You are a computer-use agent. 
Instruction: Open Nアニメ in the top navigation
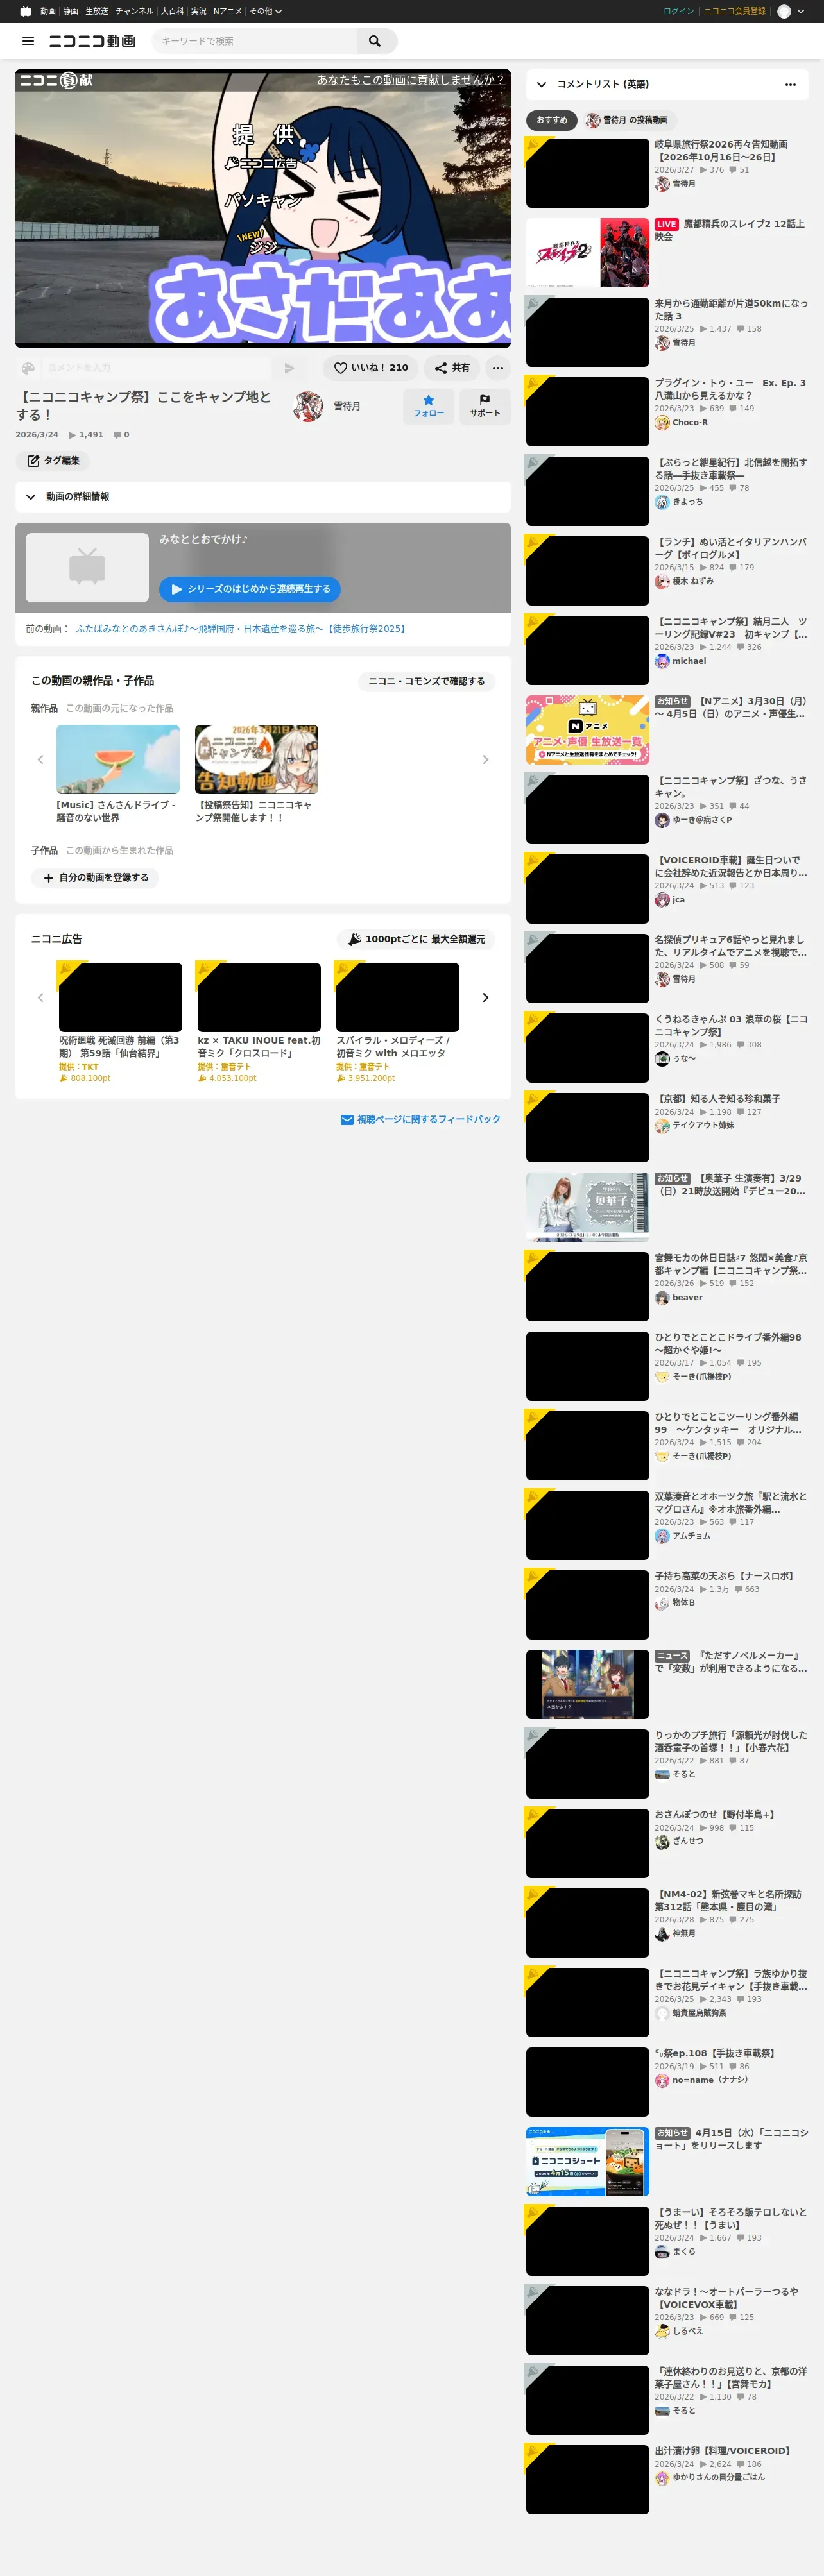(227, 11)
